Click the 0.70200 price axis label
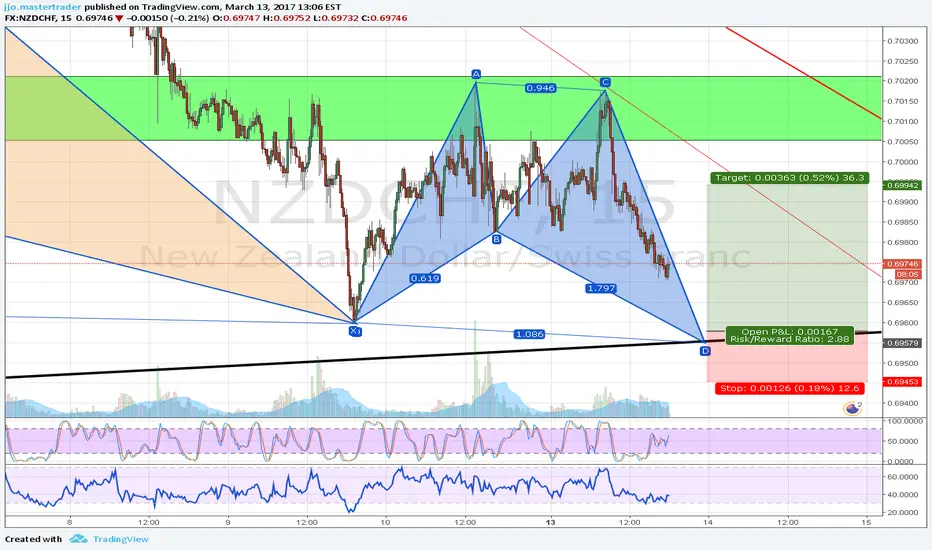The image size is (932, 550). pyautogui.click(x=902, y=81)
